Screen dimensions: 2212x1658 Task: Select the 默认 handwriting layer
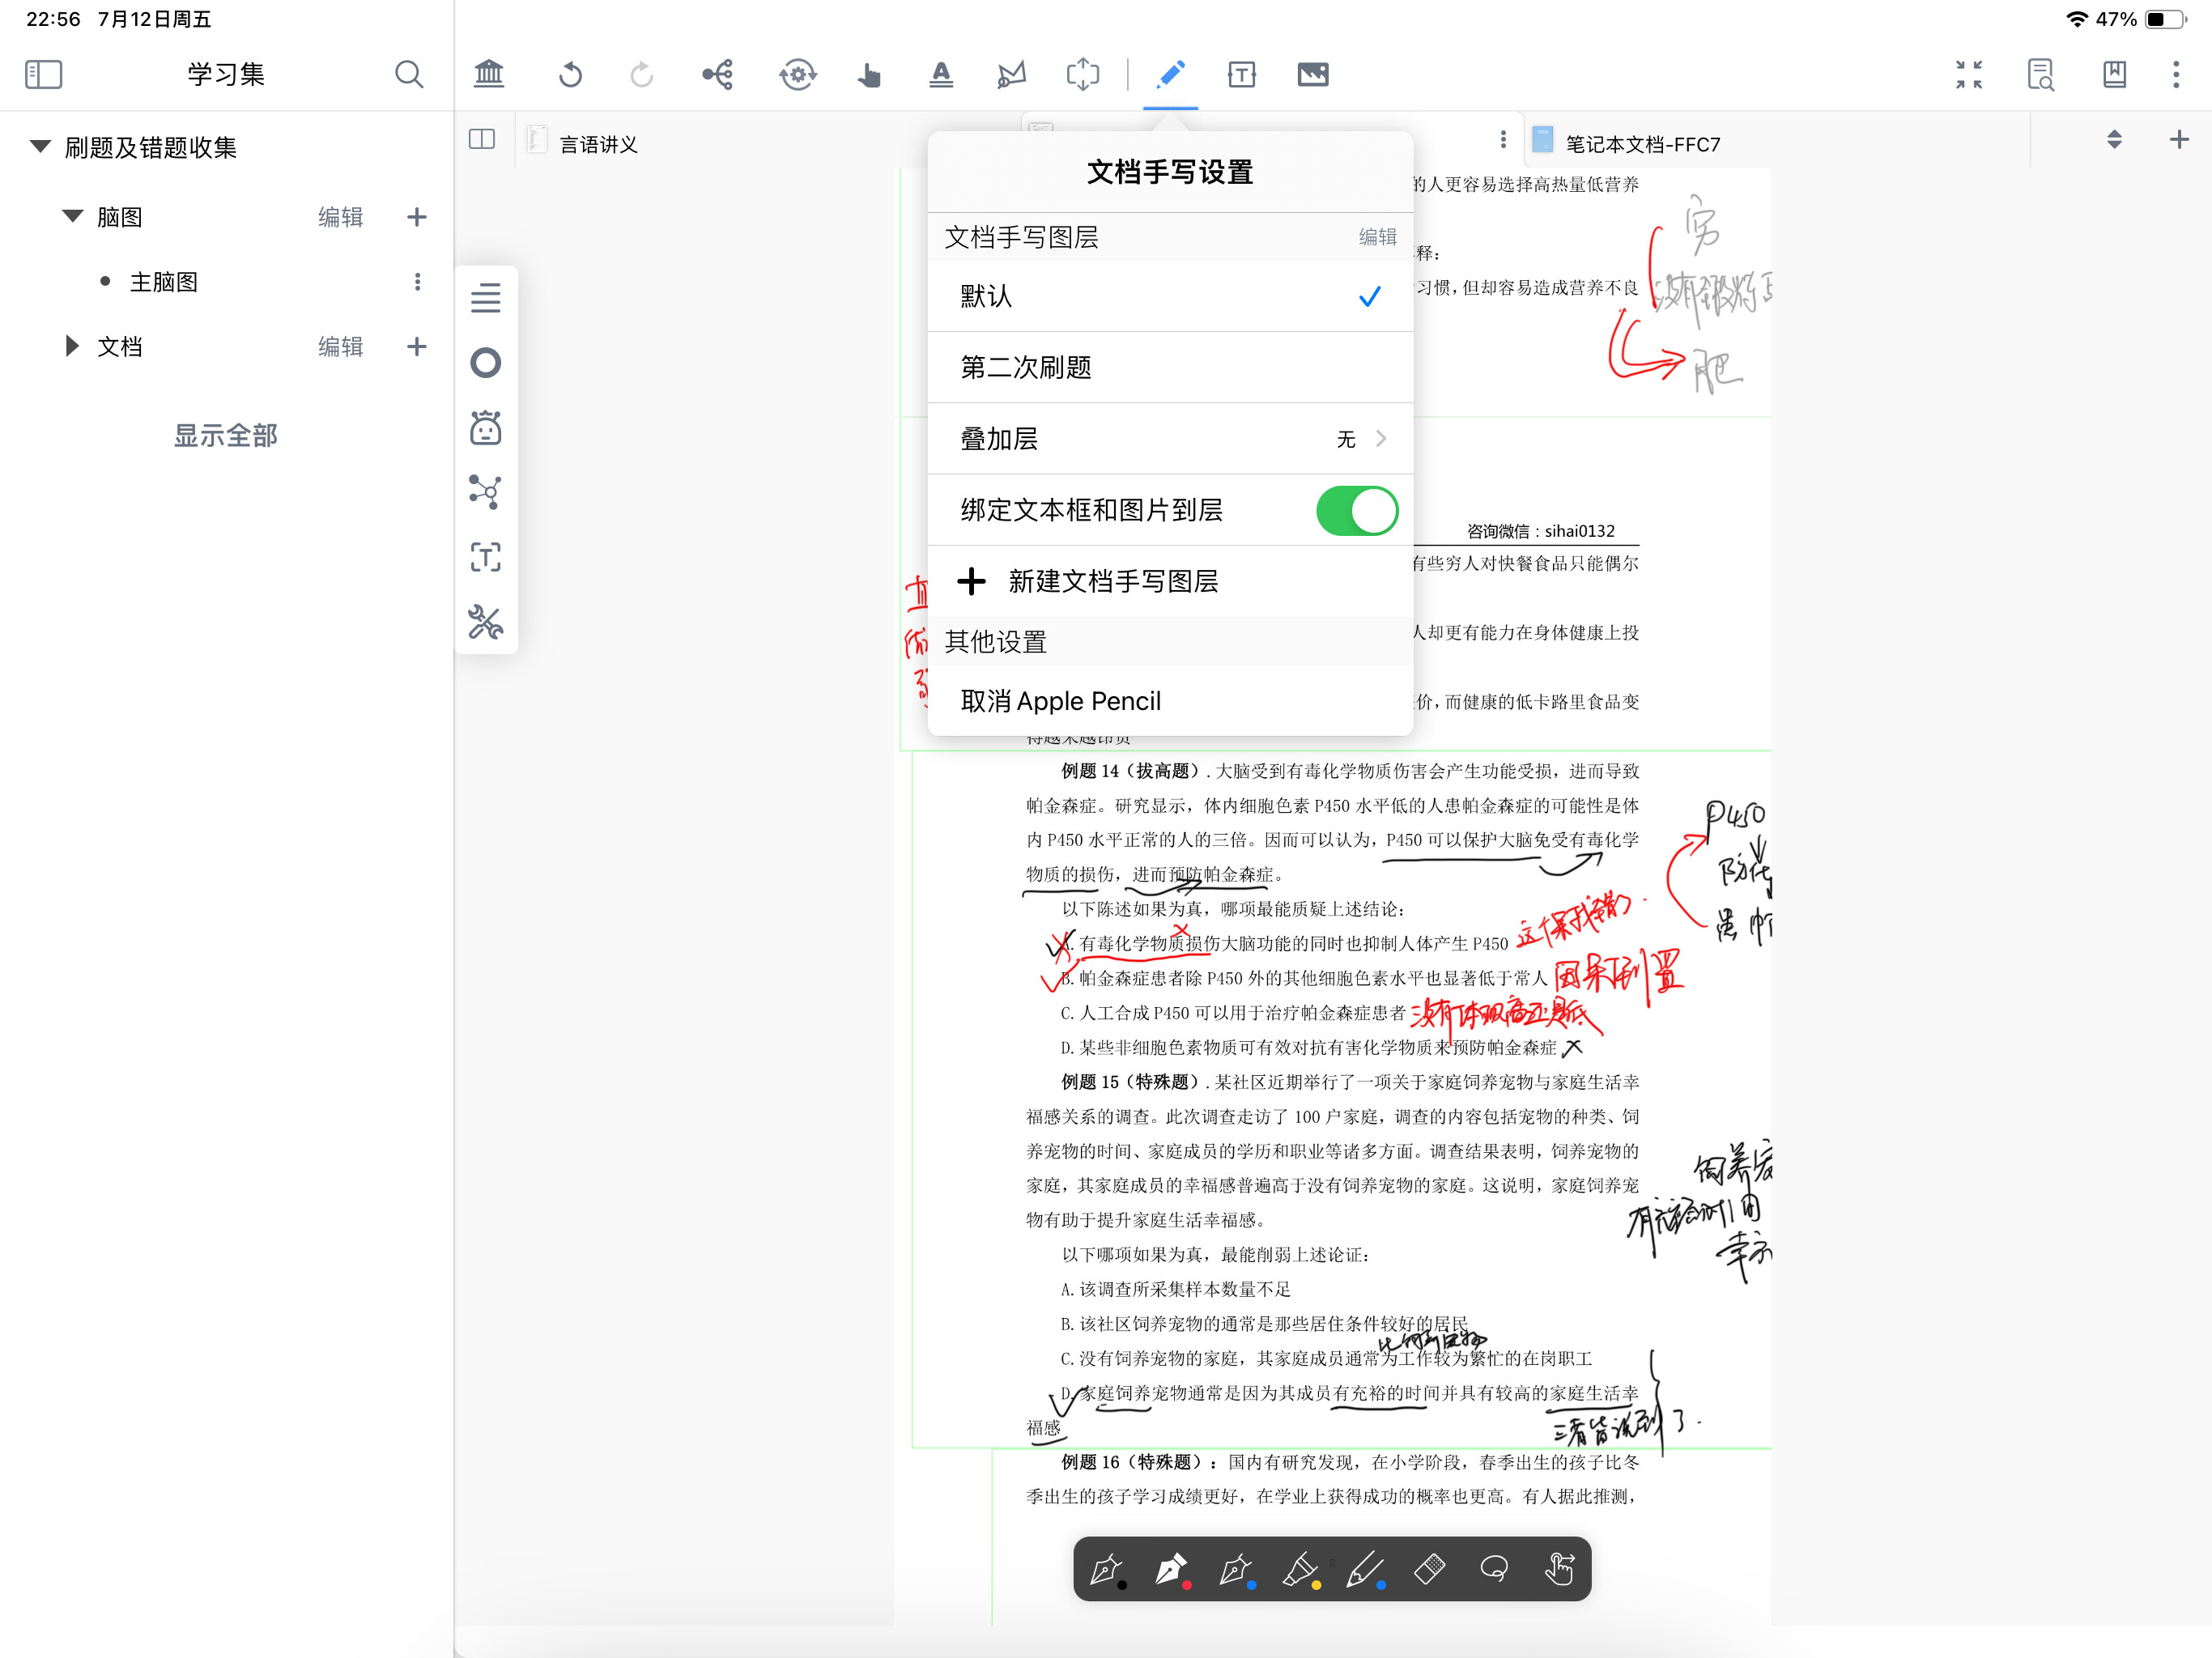[1170, 297]
